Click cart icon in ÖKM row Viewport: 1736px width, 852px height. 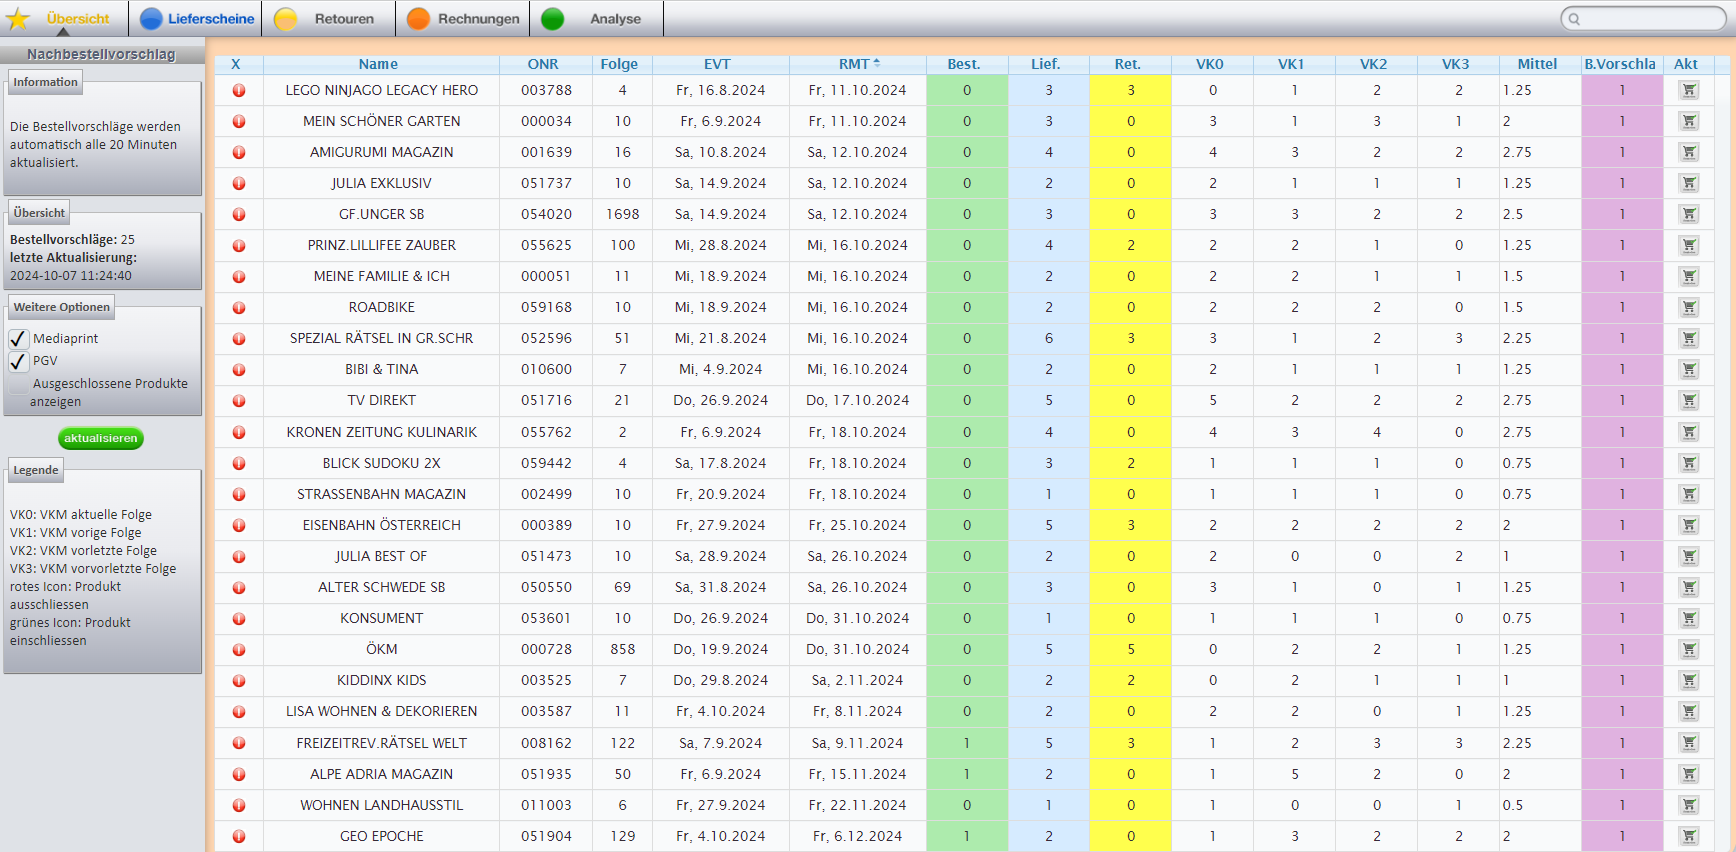click(x=1689, y=649)
